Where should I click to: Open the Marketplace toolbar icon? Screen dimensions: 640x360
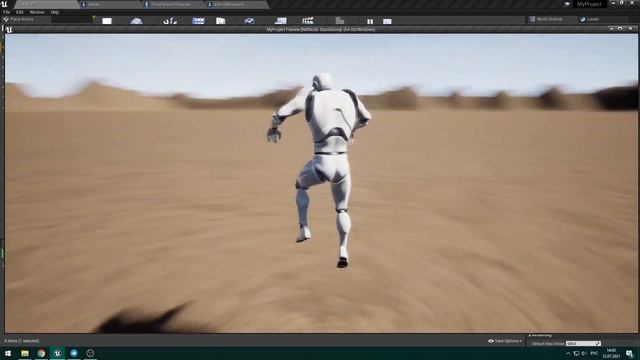(220, 21)
